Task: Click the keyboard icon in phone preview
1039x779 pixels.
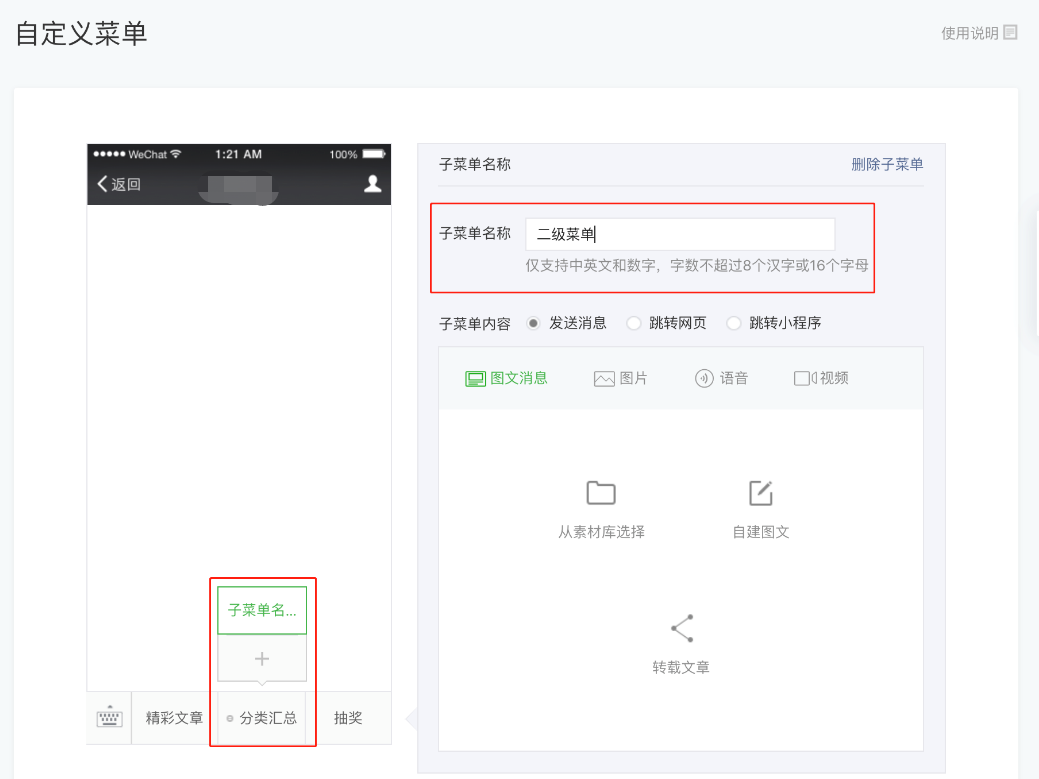Action: [109, 718]
